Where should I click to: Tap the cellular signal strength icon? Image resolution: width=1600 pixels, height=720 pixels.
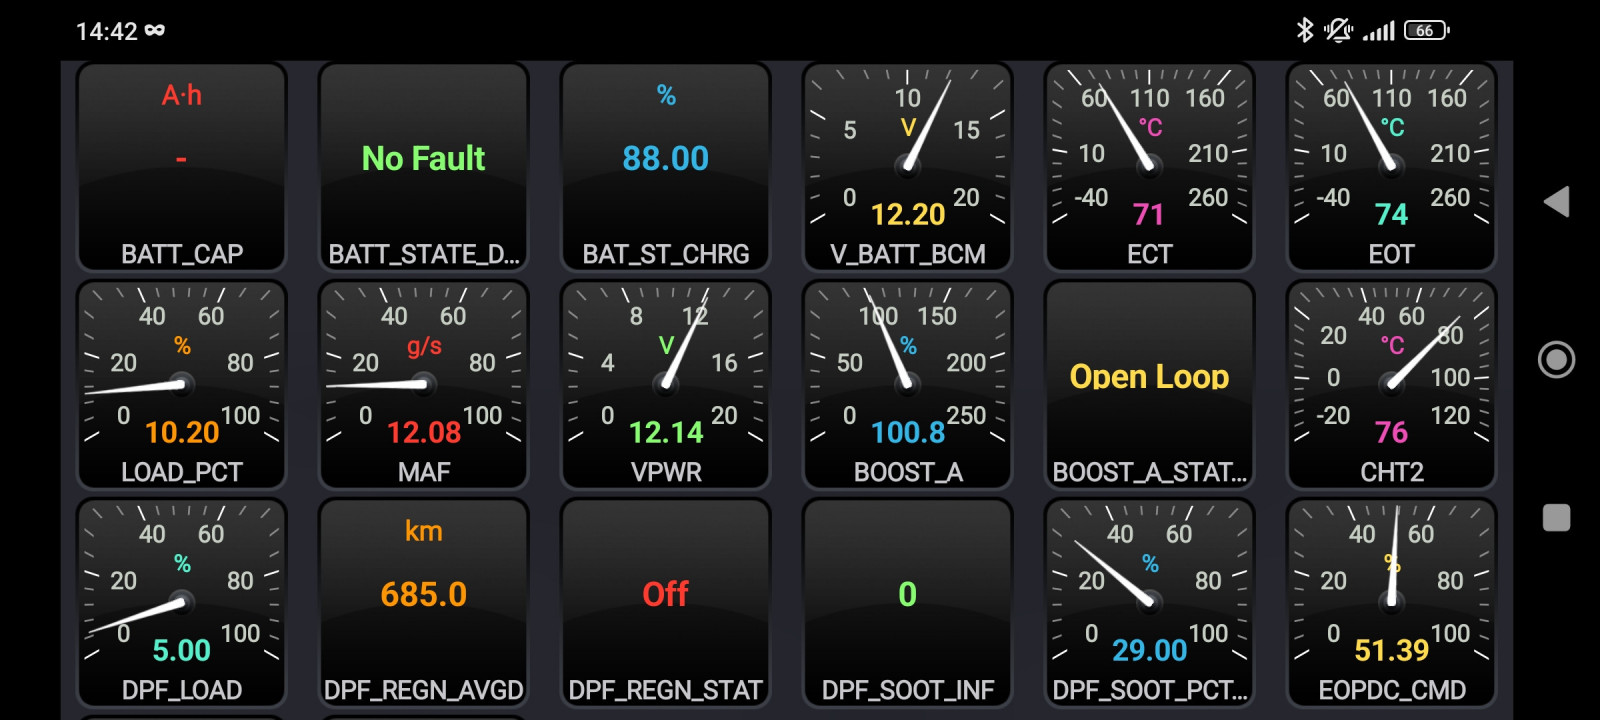(x=1379, y=31)
